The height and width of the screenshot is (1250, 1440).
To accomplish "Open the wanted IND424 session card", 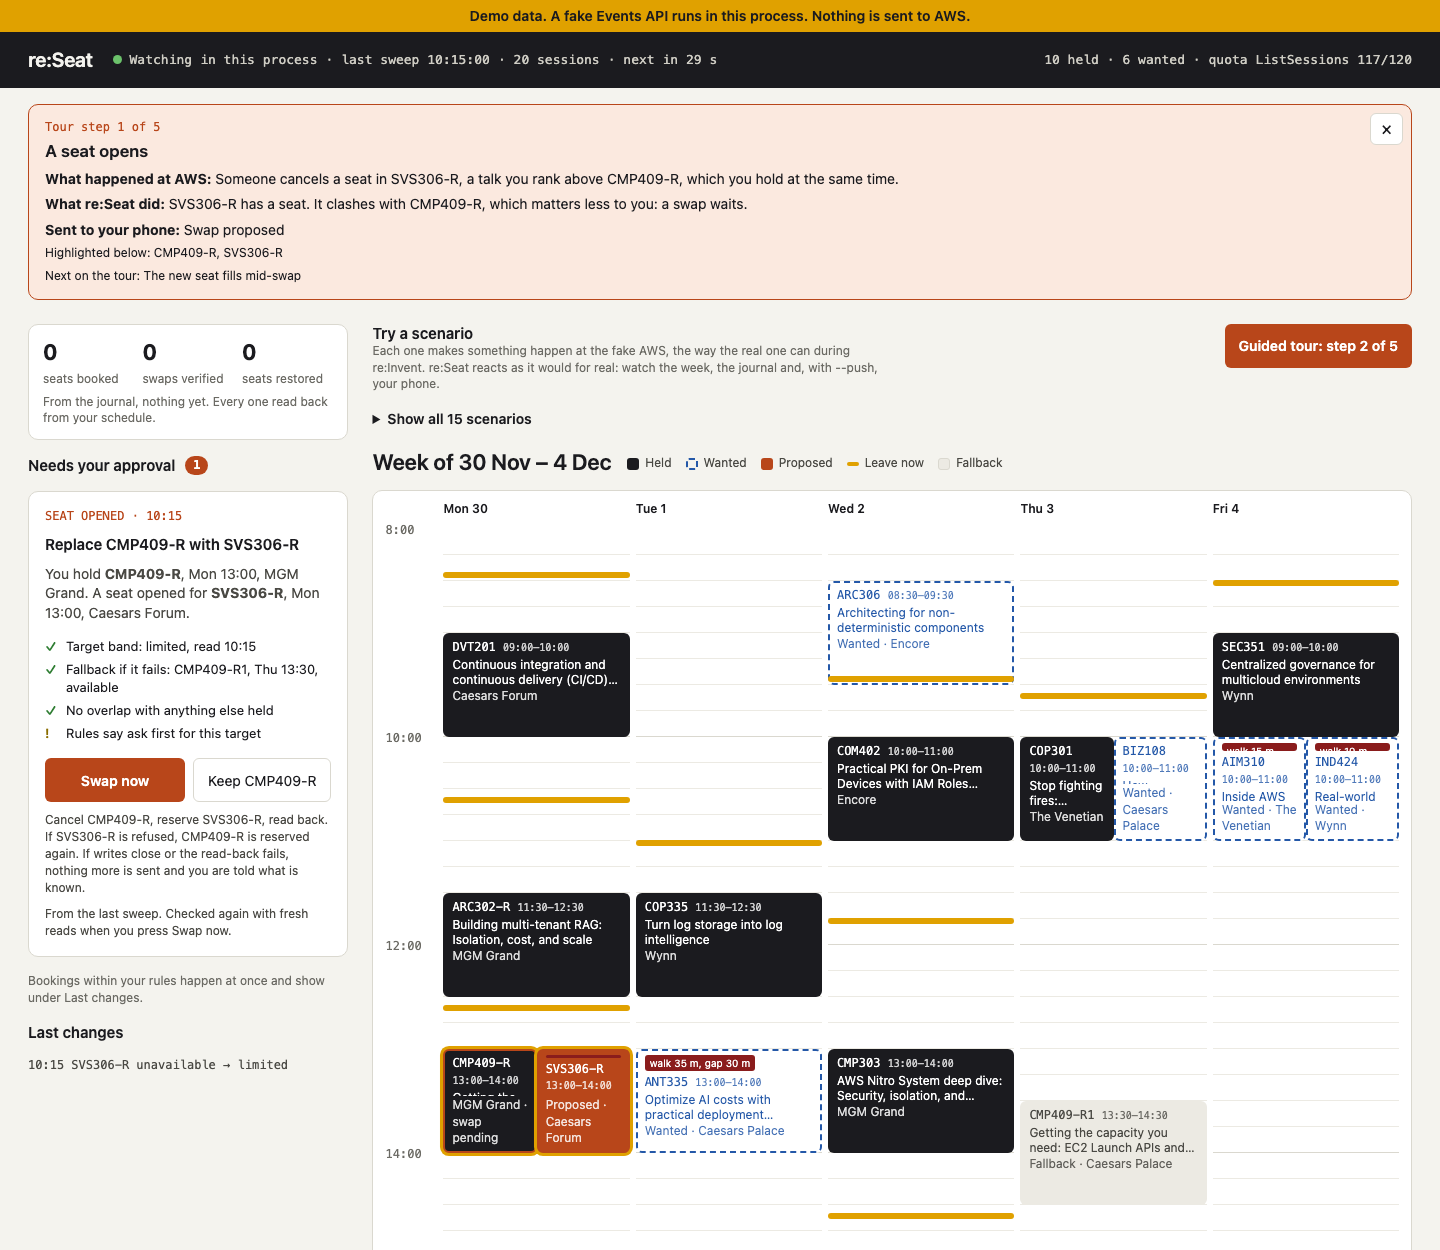I will click(1353, 789).
